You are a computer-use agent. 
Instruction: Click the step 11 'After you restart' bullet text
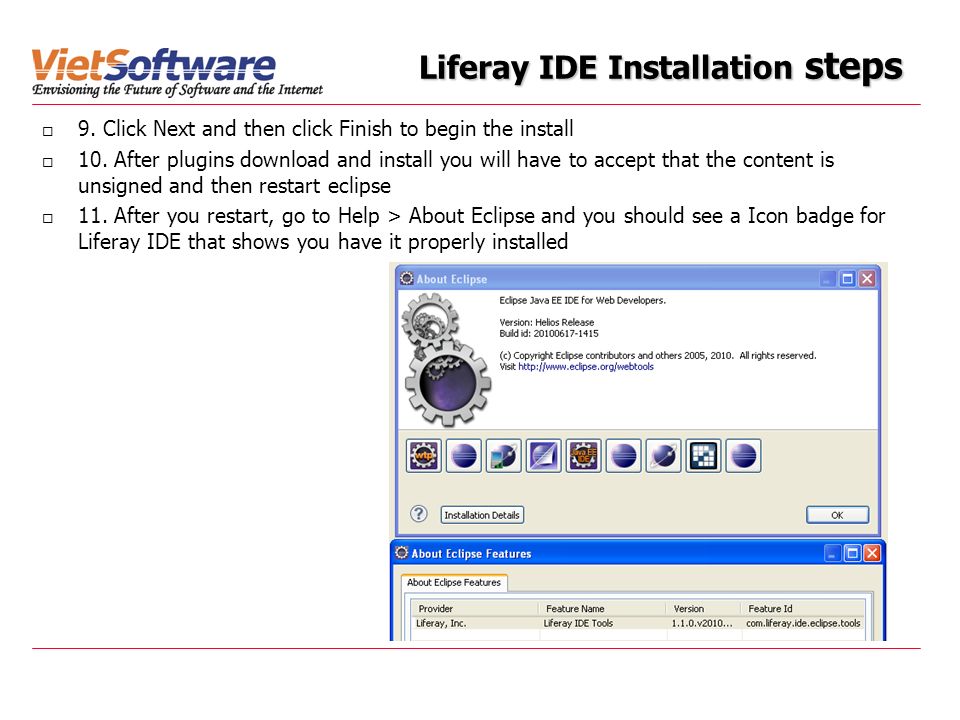[x=481, y=228]
